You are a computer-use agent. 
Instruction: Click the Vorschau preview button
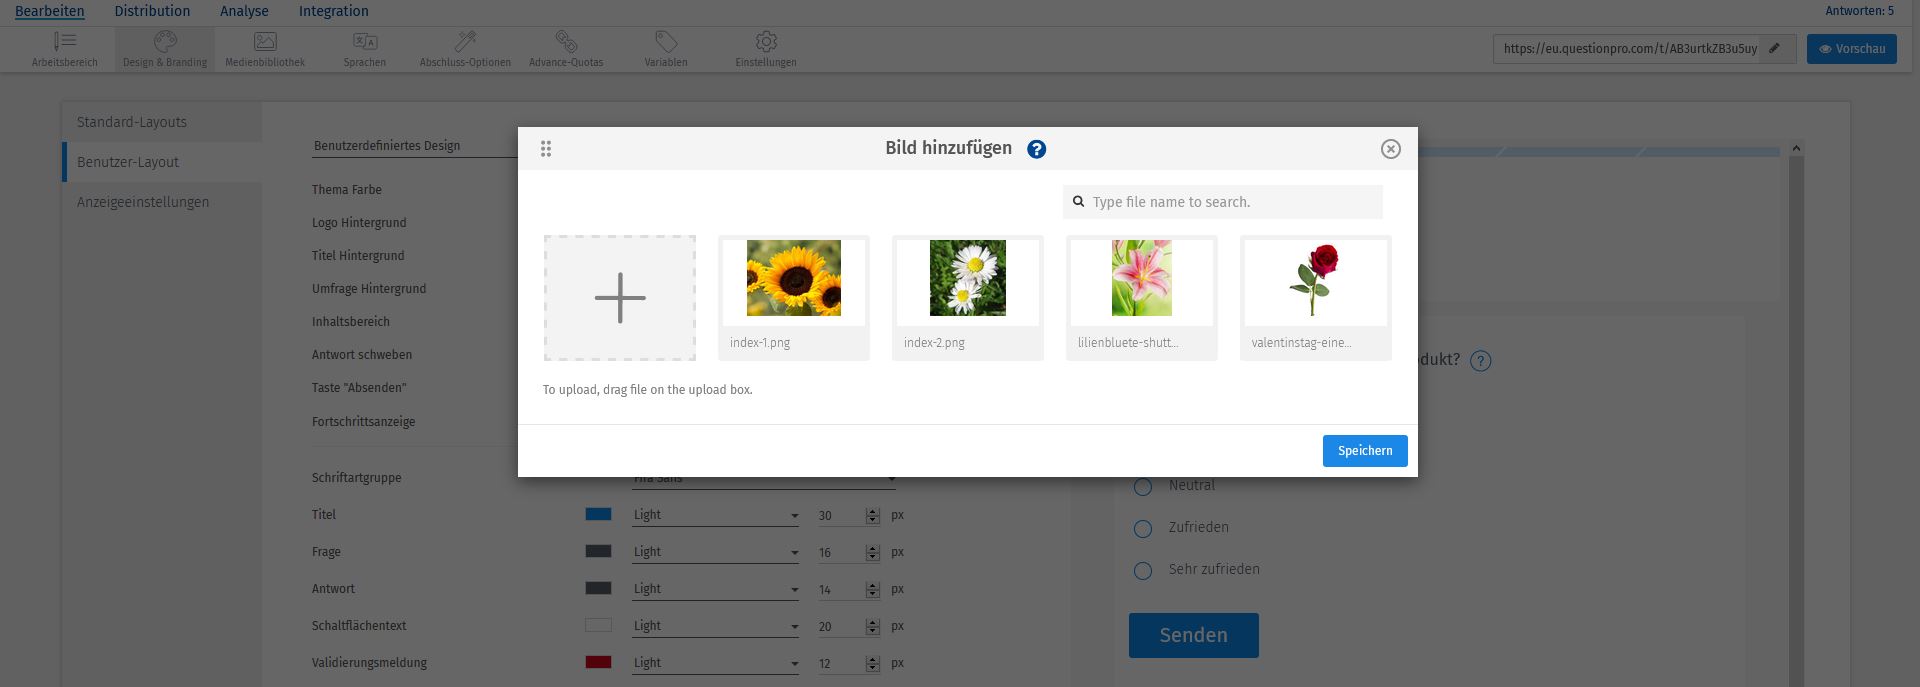click(1852, 49)
